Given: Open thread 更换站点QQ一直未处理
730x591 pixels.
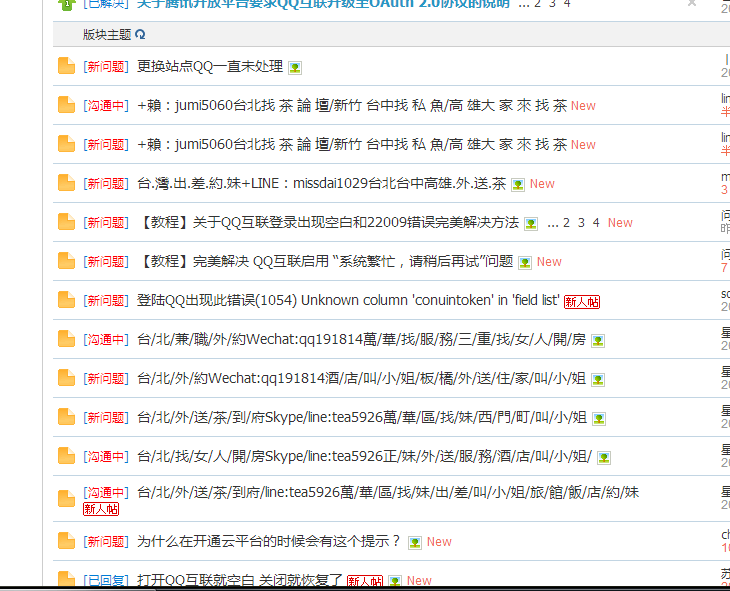Looking at the screenshot, I should coord(210,67).
